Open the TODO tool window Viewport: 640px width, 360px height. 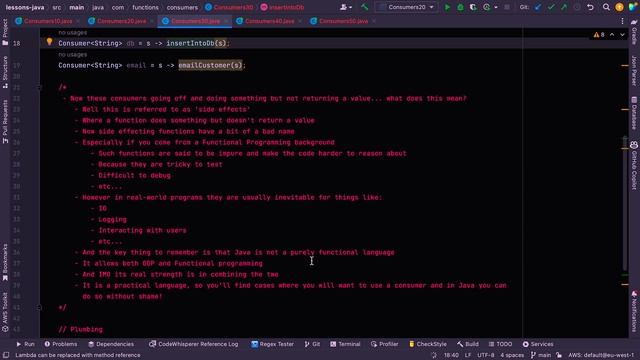[500, 344]
